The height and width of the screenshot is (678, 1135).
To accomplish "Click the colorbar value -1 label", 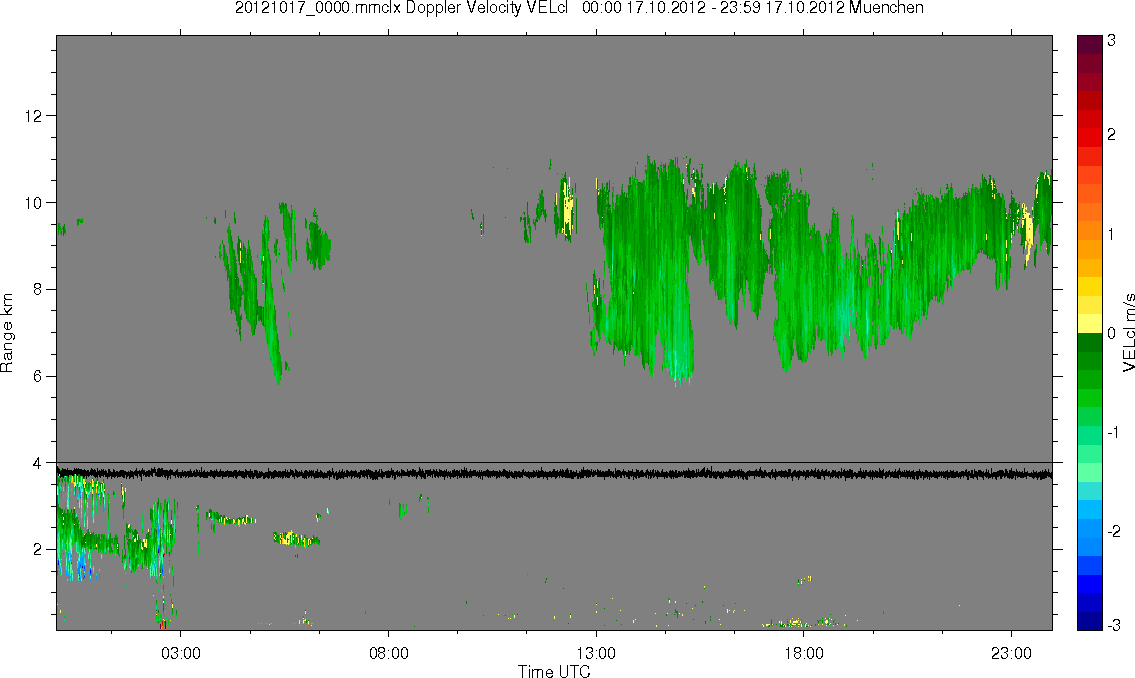I will click(1113, 433).
